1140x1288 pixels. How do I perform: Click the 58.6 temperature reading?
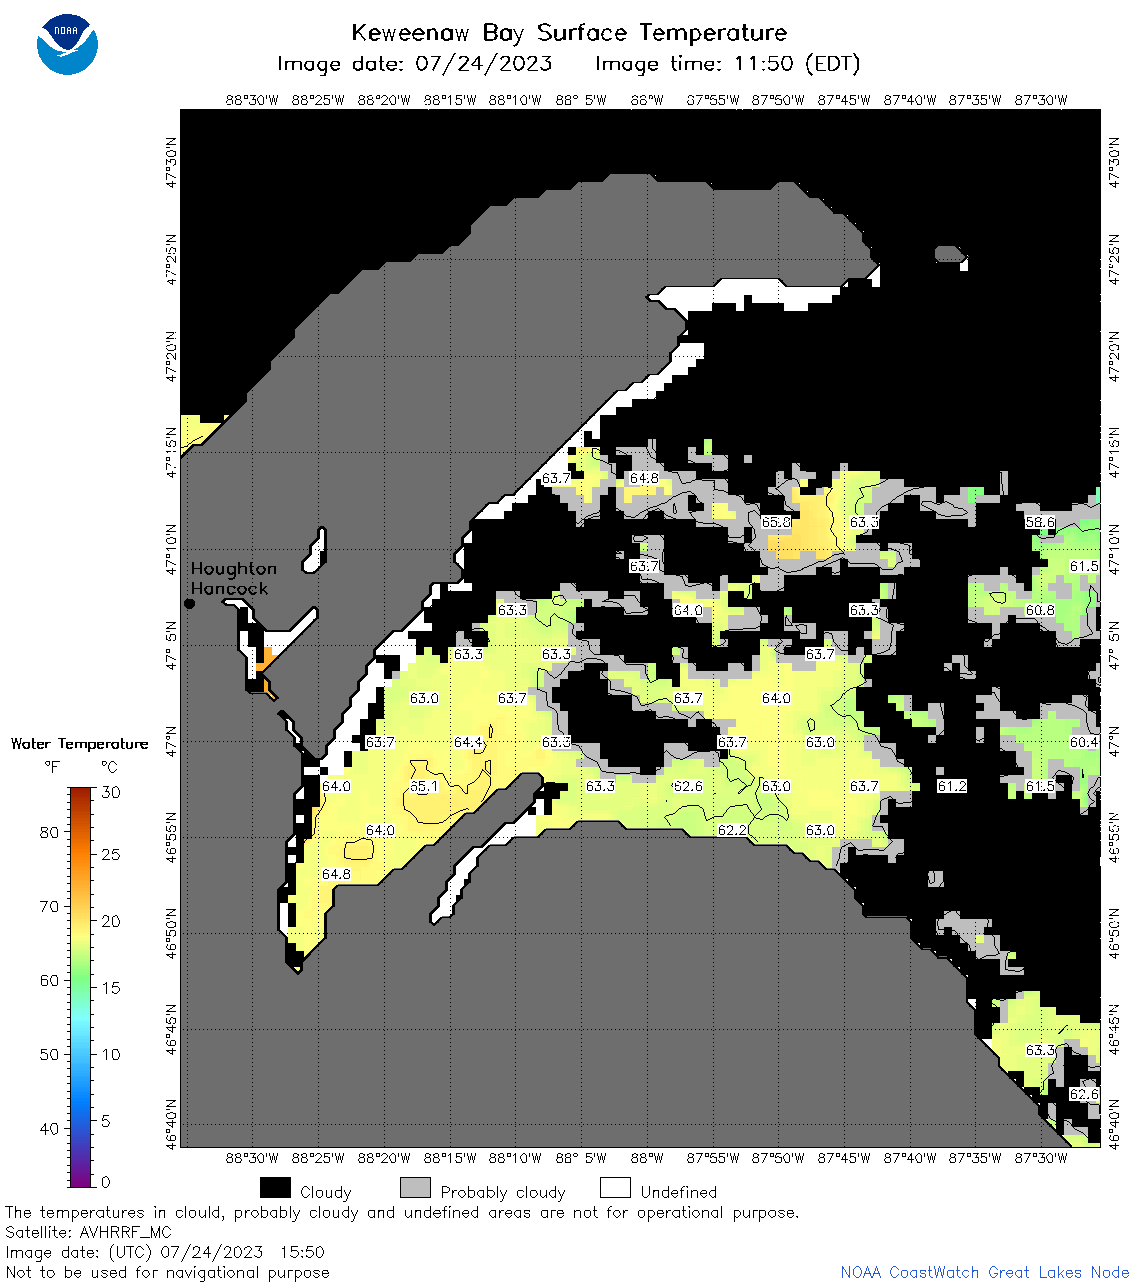click(1040, 522)
